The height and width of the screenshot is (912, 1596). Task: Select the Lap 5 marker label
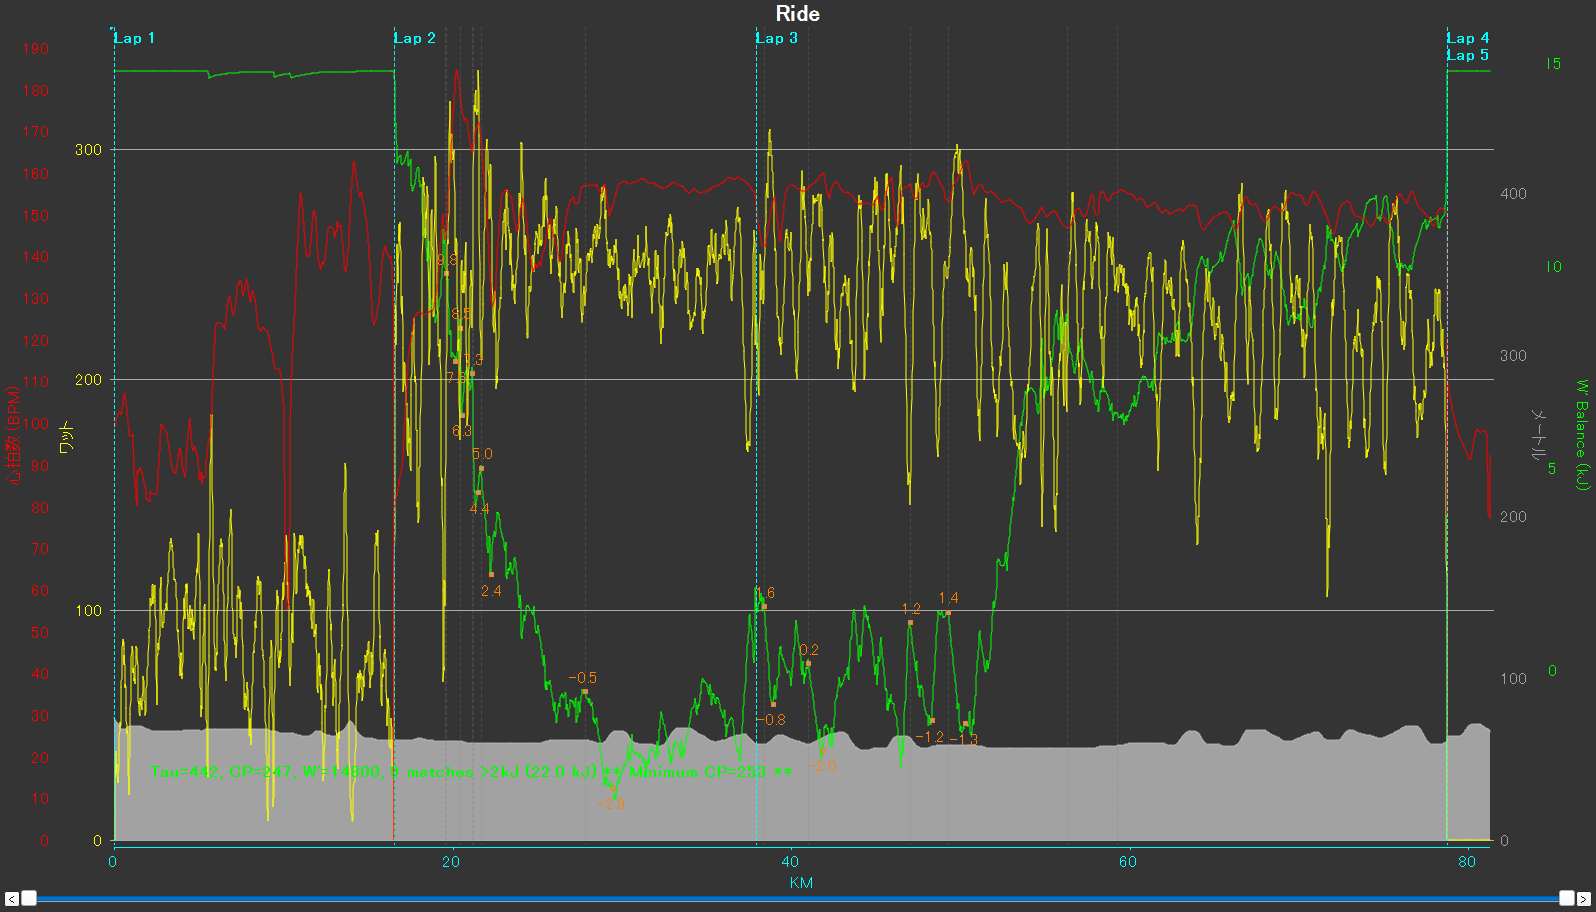[x=1468, y=55]
